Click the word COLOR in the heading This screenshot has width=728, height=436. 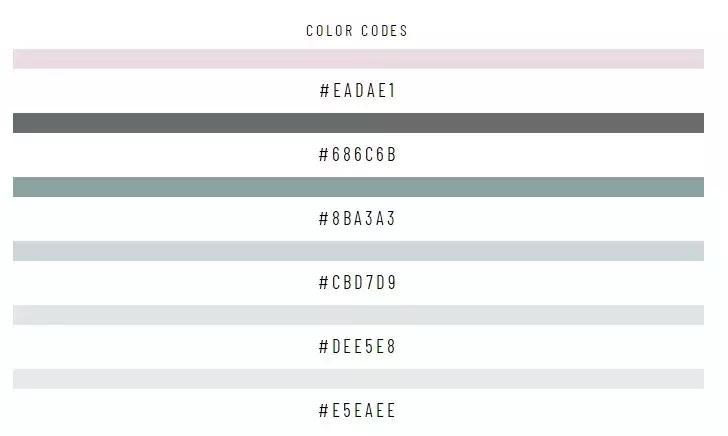(x=329, y=31)
